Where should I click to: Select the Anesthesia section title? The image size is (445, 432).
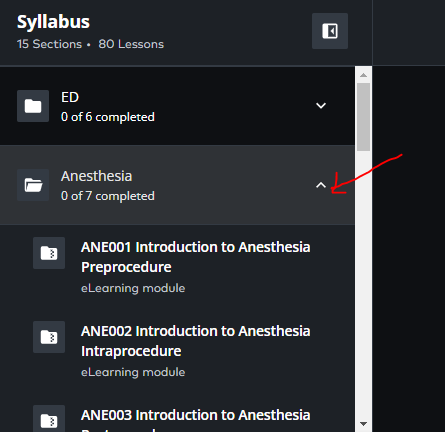(97, 176)
